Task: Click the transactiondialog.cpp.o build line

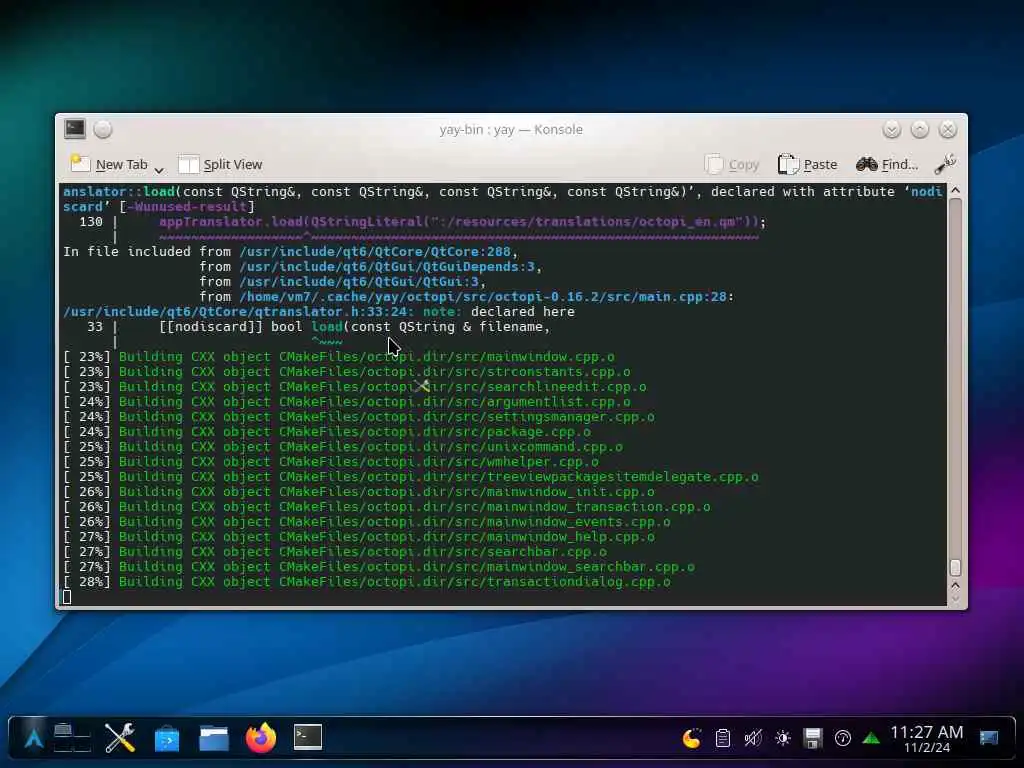Action: pyautogui.click(x=366, y=582)
